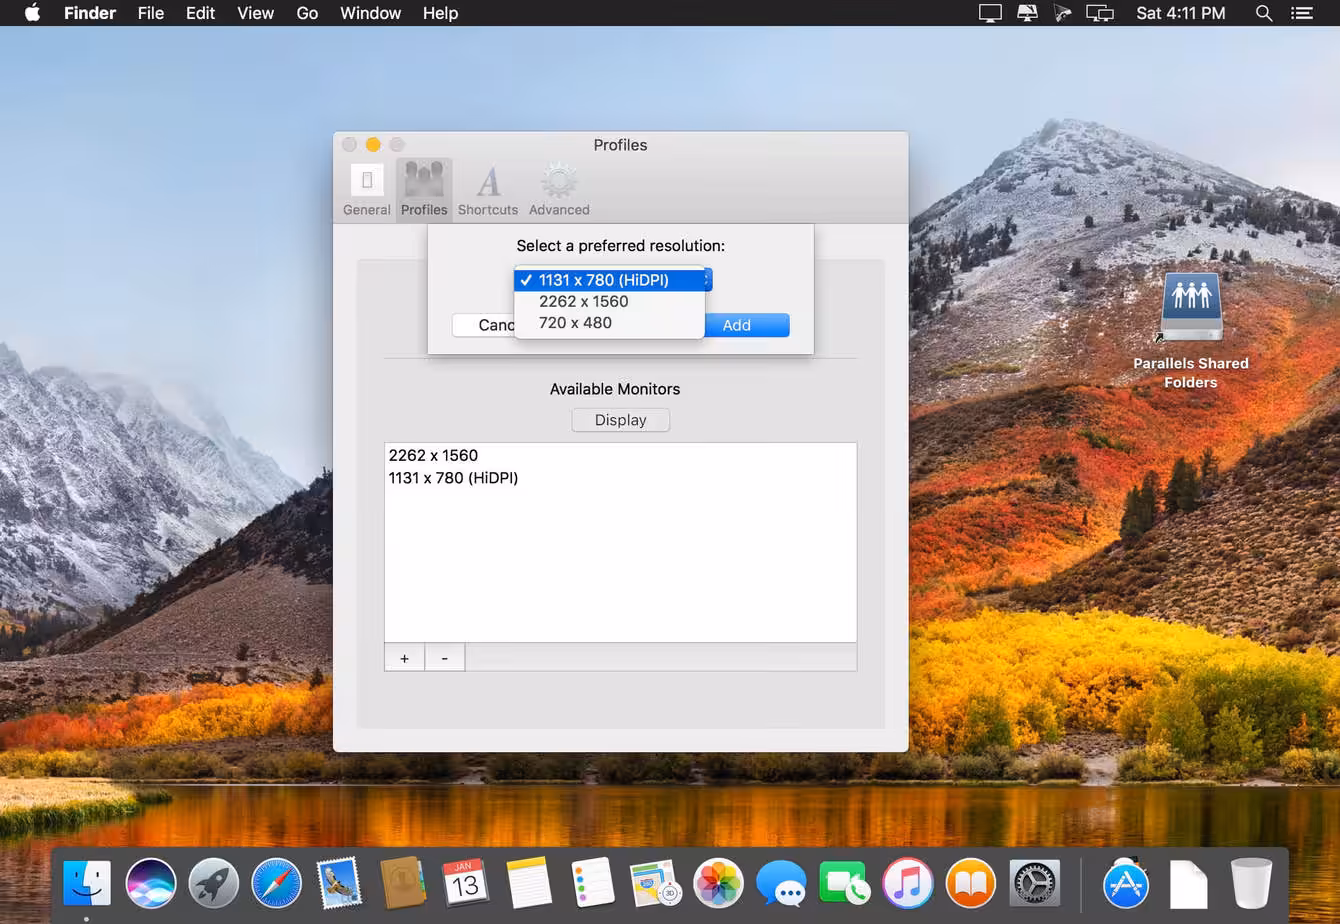Open iBooks from the Dock
The width and height of the screenshot is (1340, 924).
(x=971, y=884)
